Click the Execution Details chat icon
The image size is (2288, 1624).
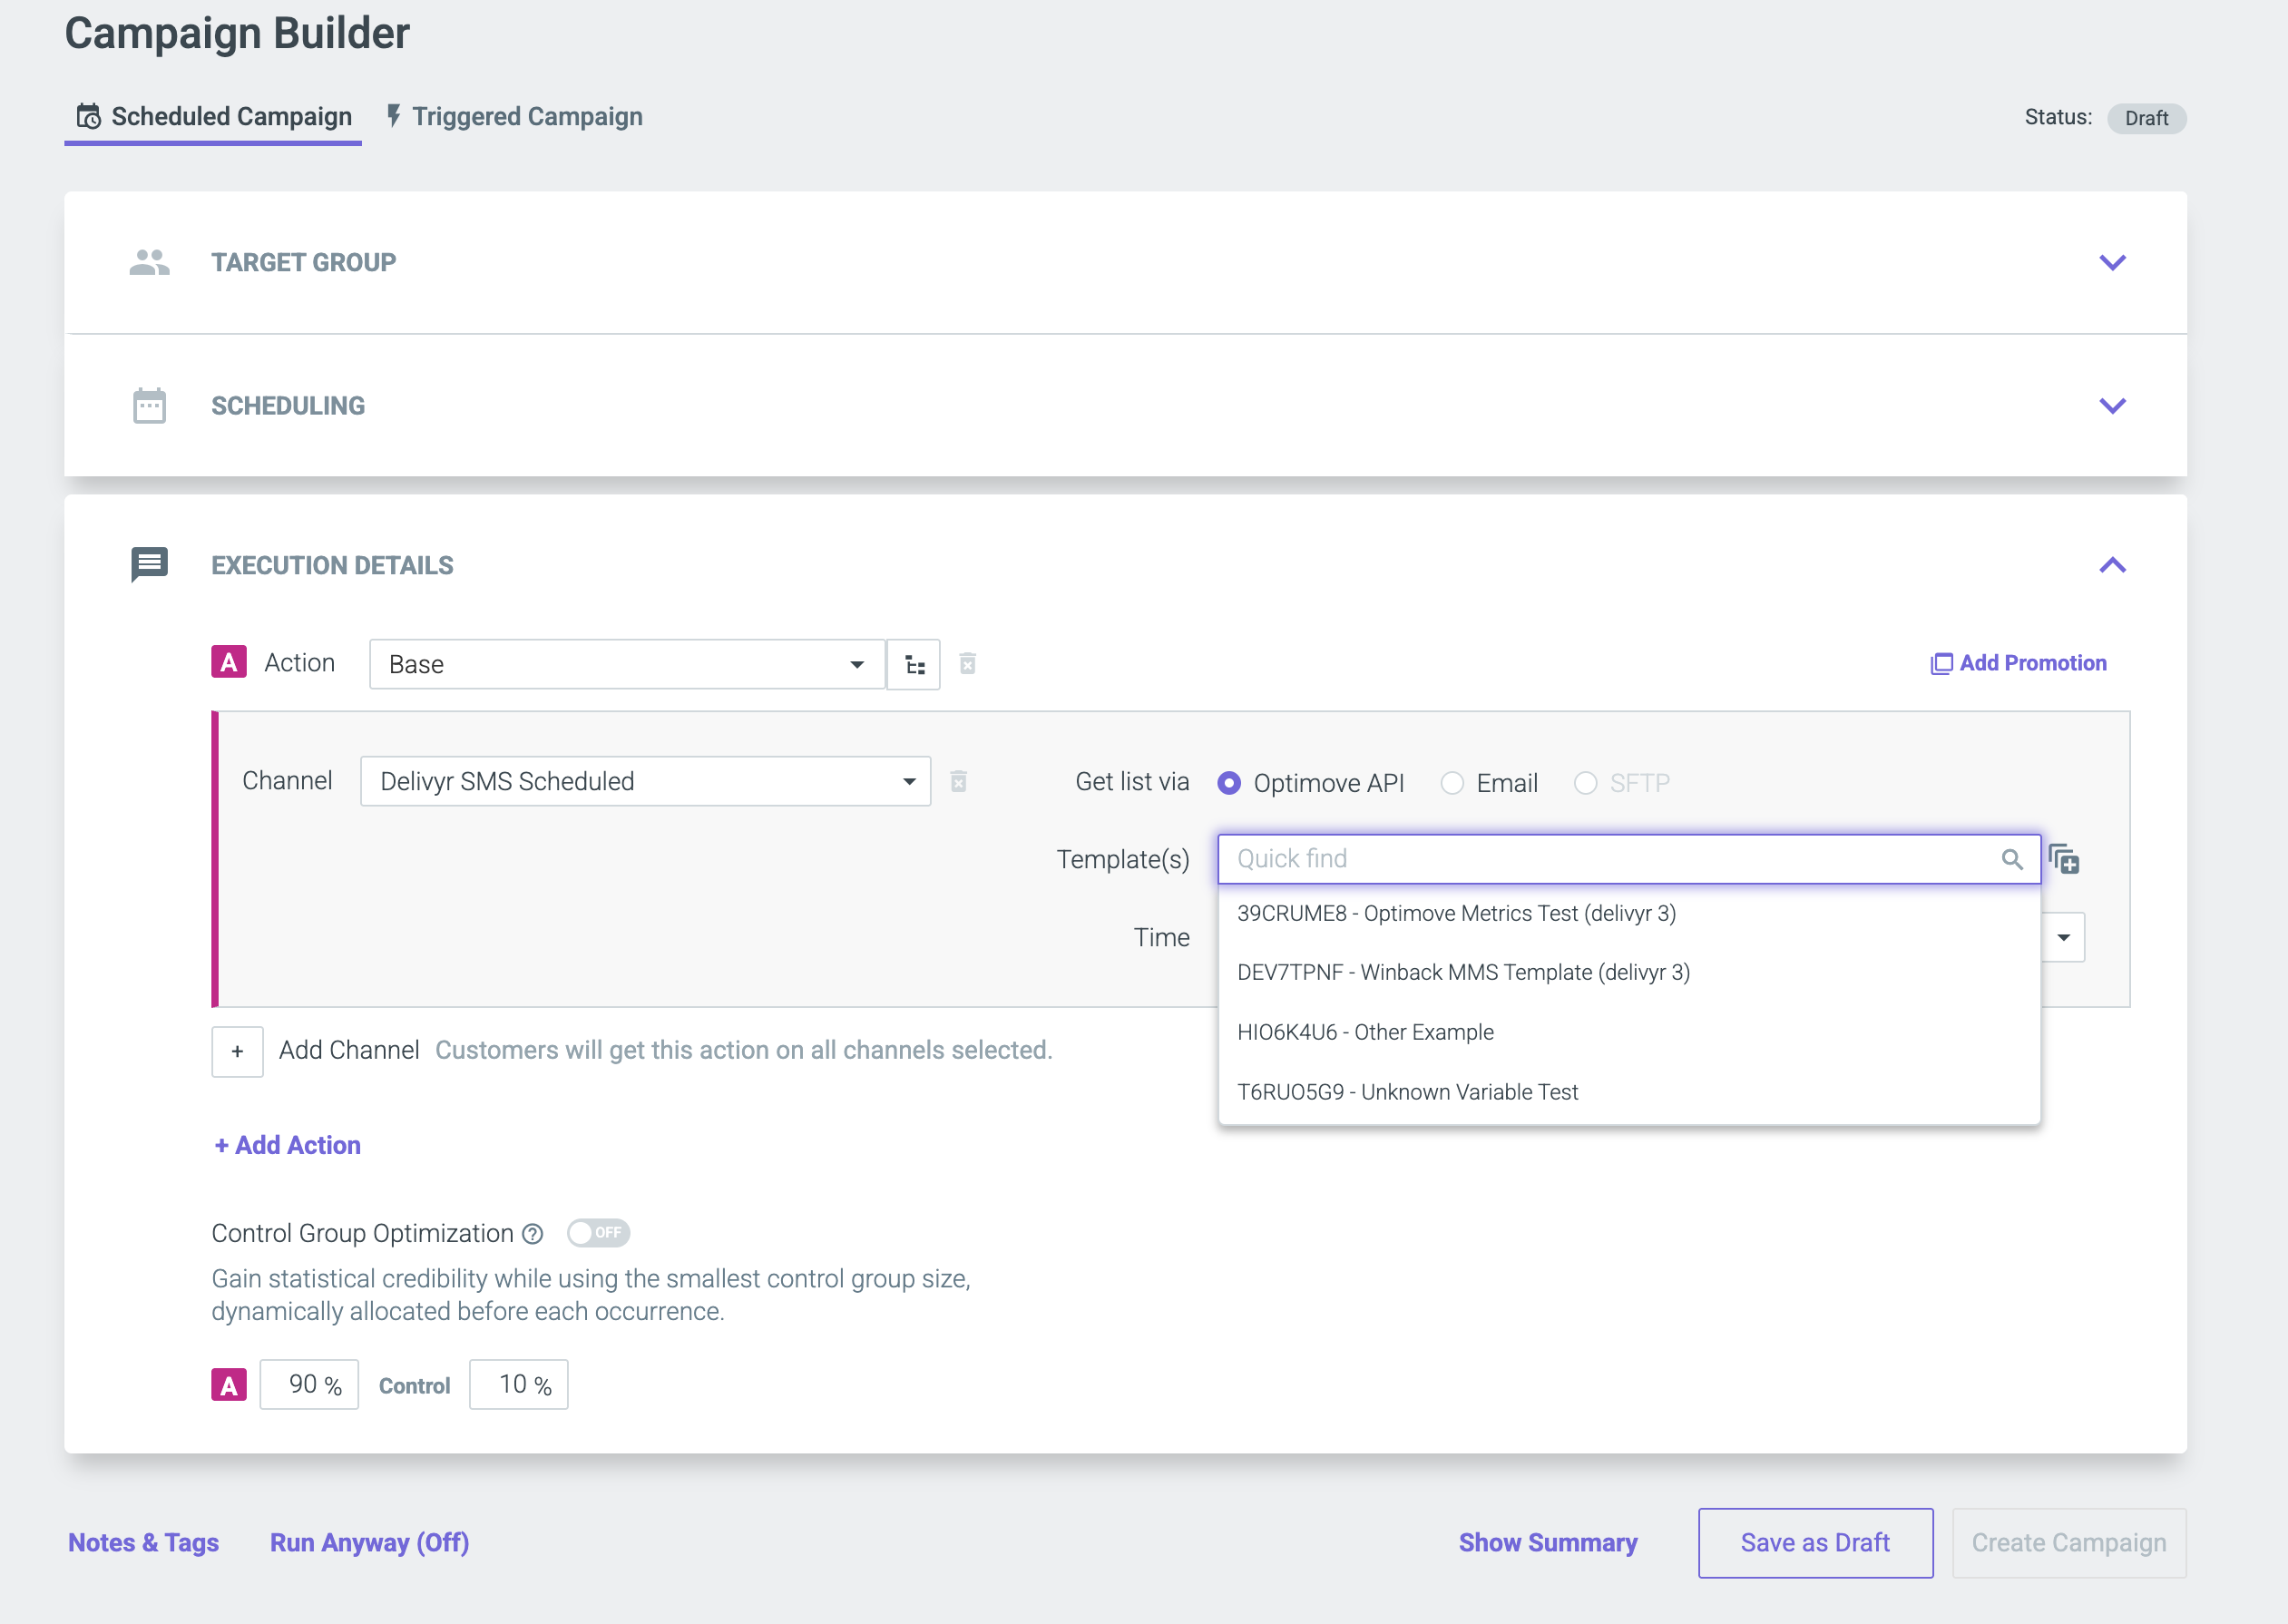point(149,565)
